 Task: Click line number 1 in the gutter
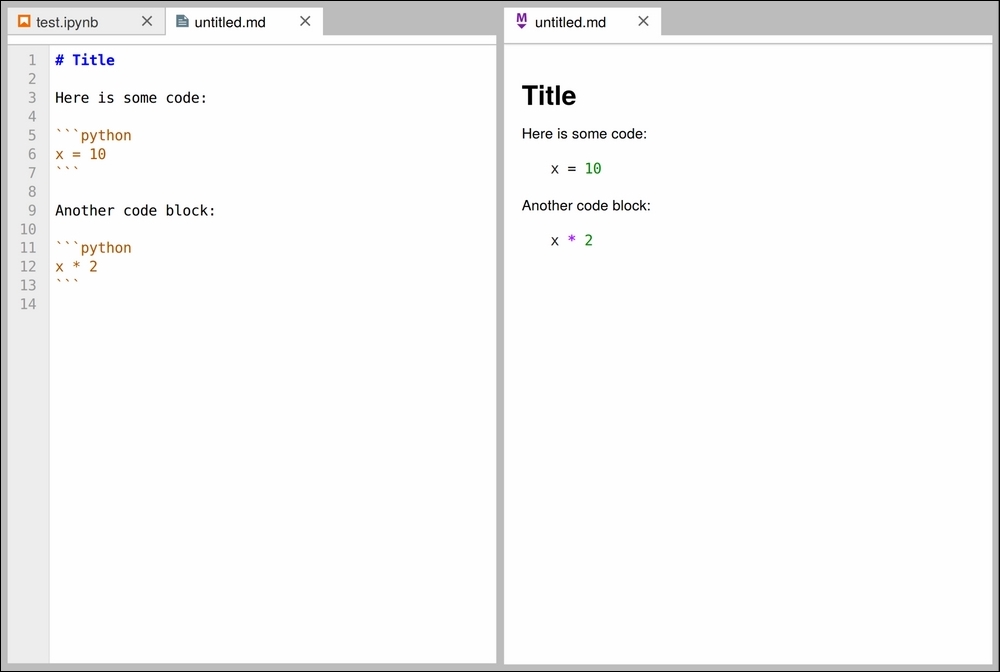[x=32, y=60]
